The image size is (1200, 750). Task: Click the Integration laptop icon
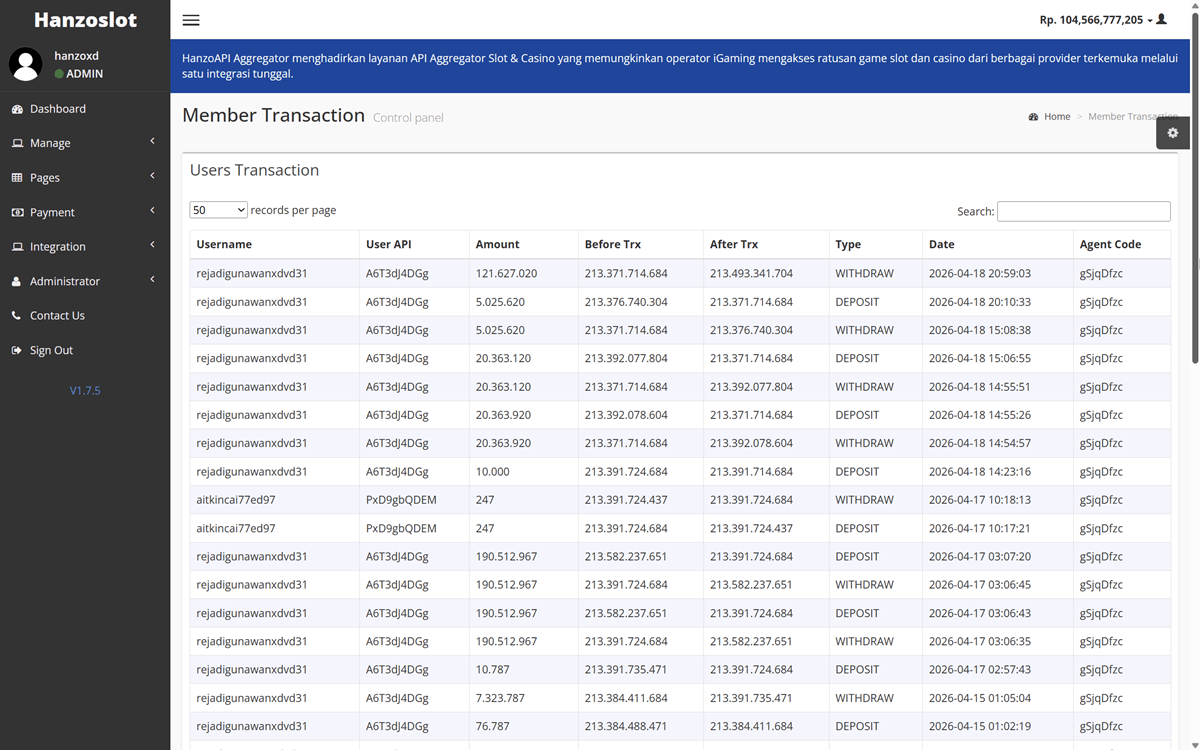tap(17, 247)
